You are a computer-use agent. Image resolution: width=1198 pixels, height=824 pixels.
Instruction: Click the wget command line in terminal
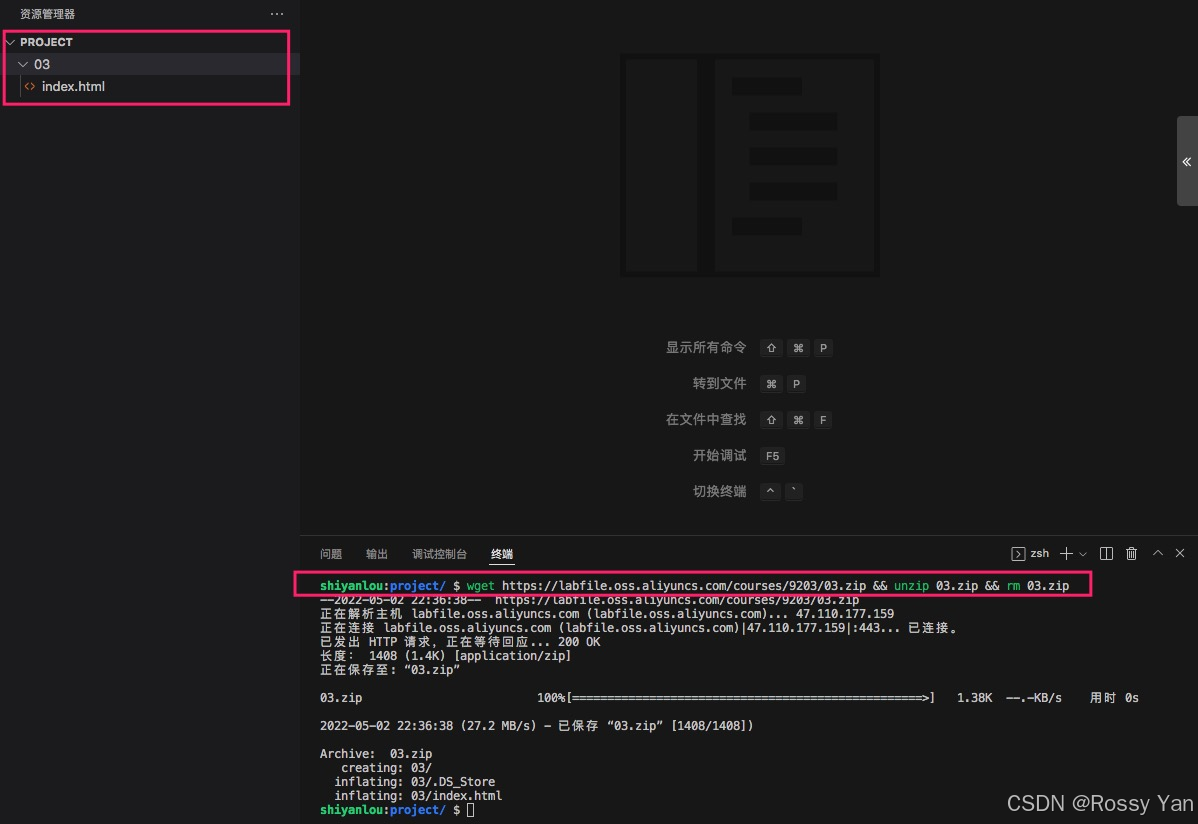tap(695, 586)
